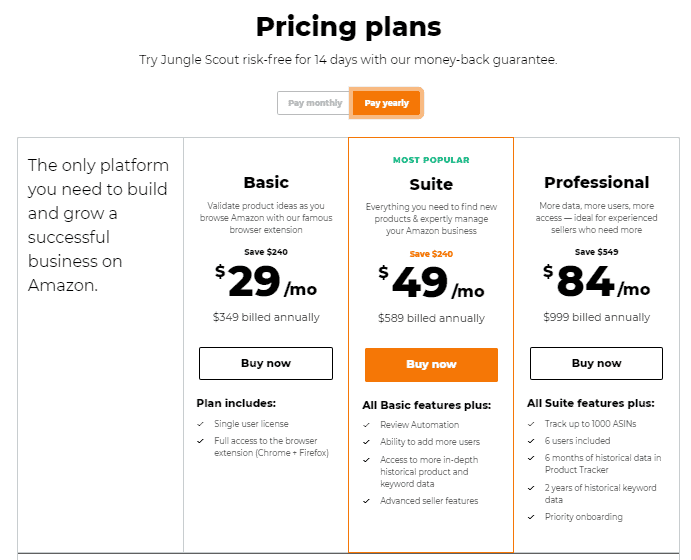Select the Suite plan heading
The width and height of the screenshot is (691, 560).
pos(431,184)
